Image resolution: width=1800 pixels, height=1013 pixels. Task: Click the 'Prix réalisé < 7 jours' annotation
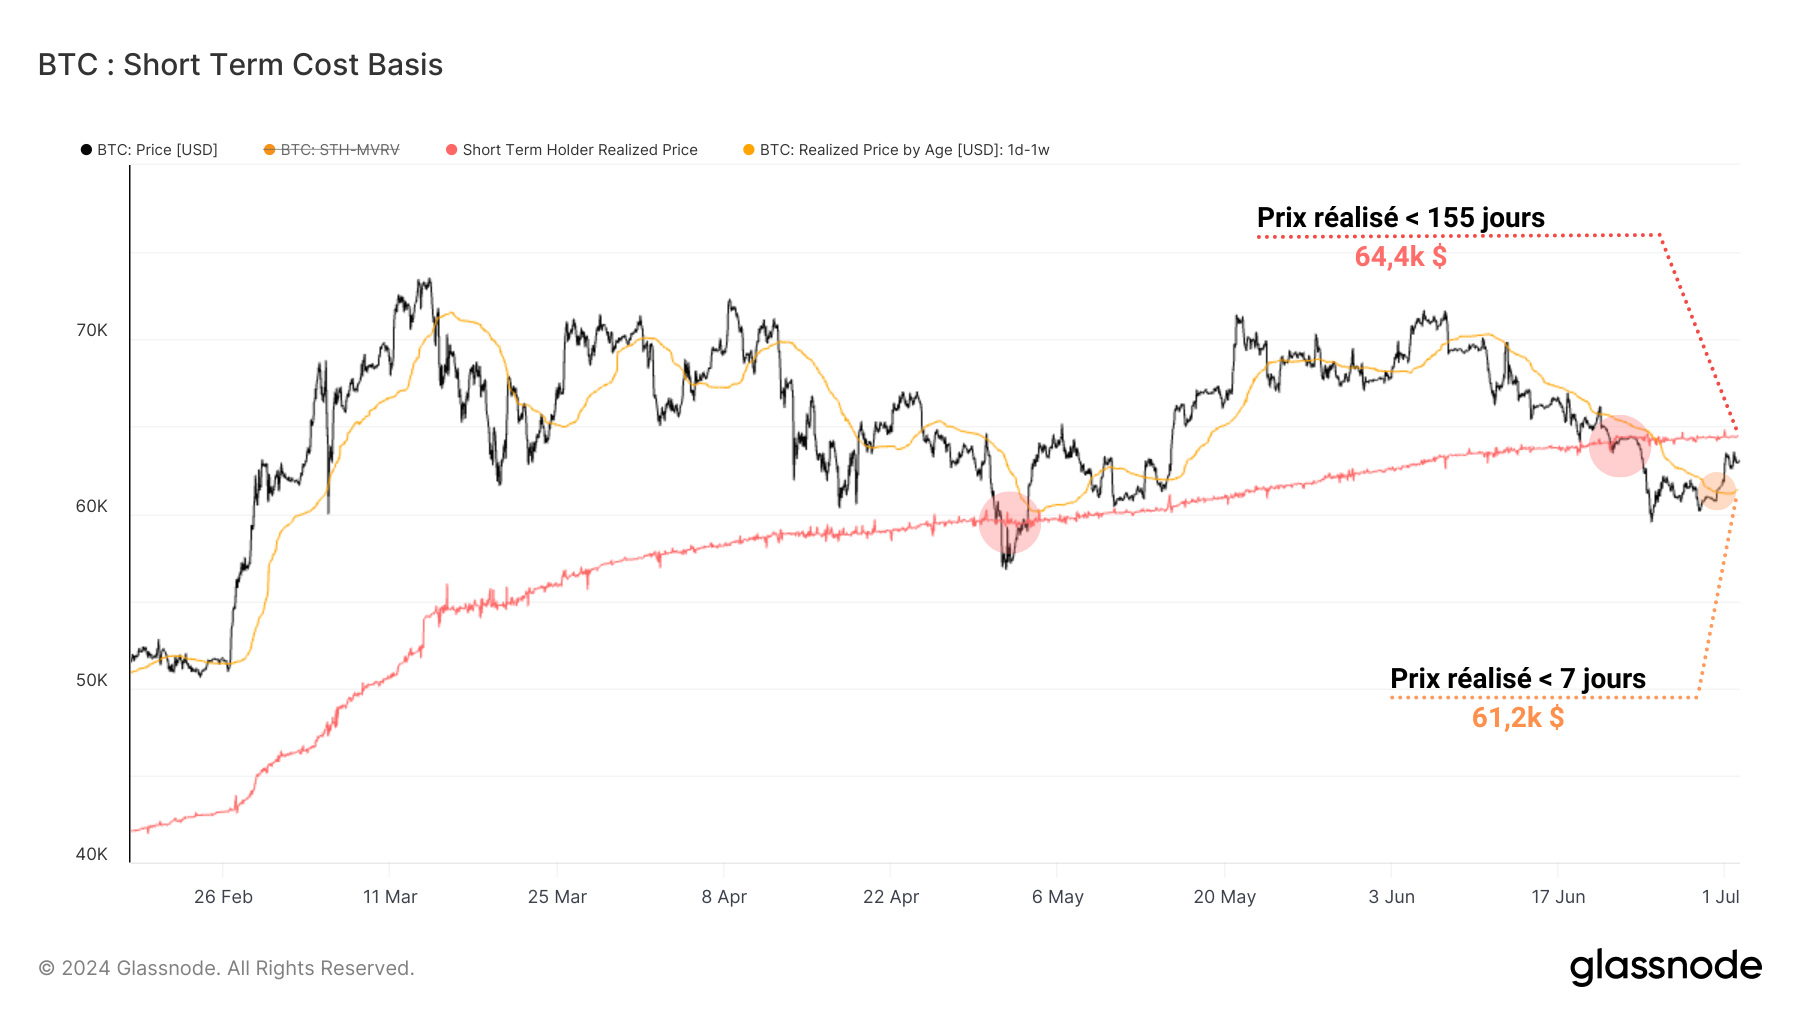point(1517,679)
